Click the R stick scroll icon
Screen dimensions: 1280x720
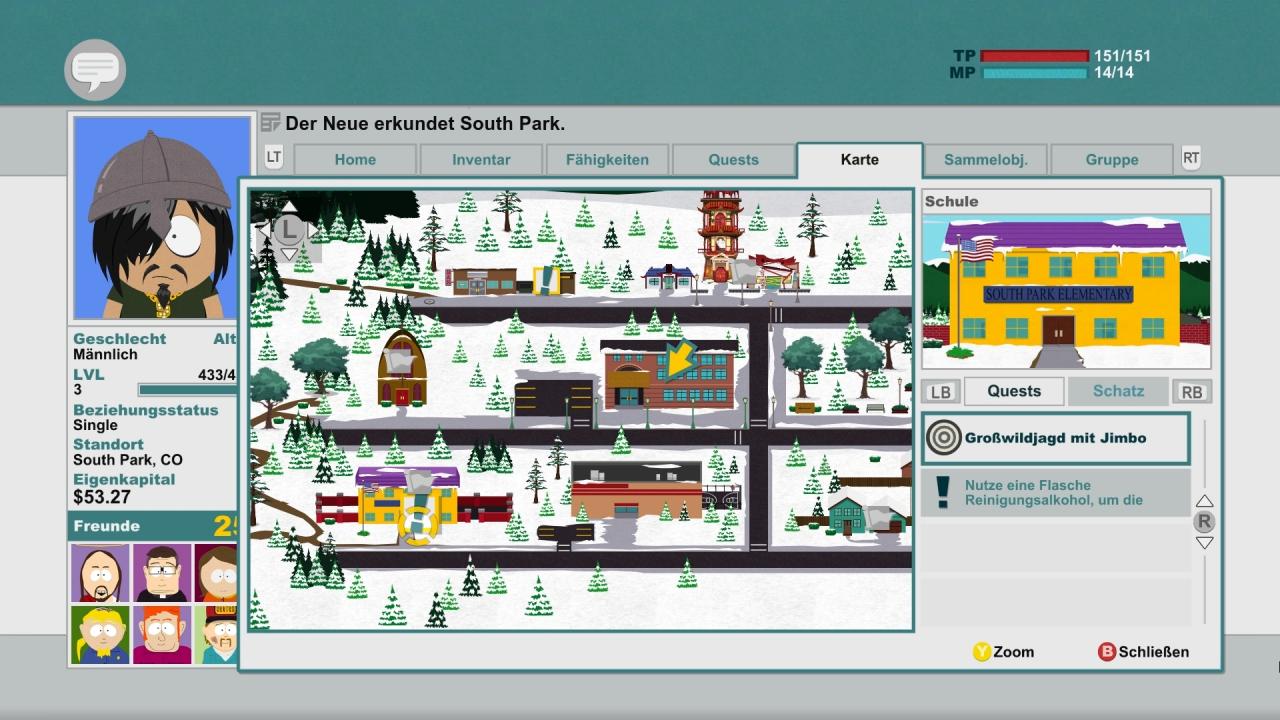point(1204,521)
